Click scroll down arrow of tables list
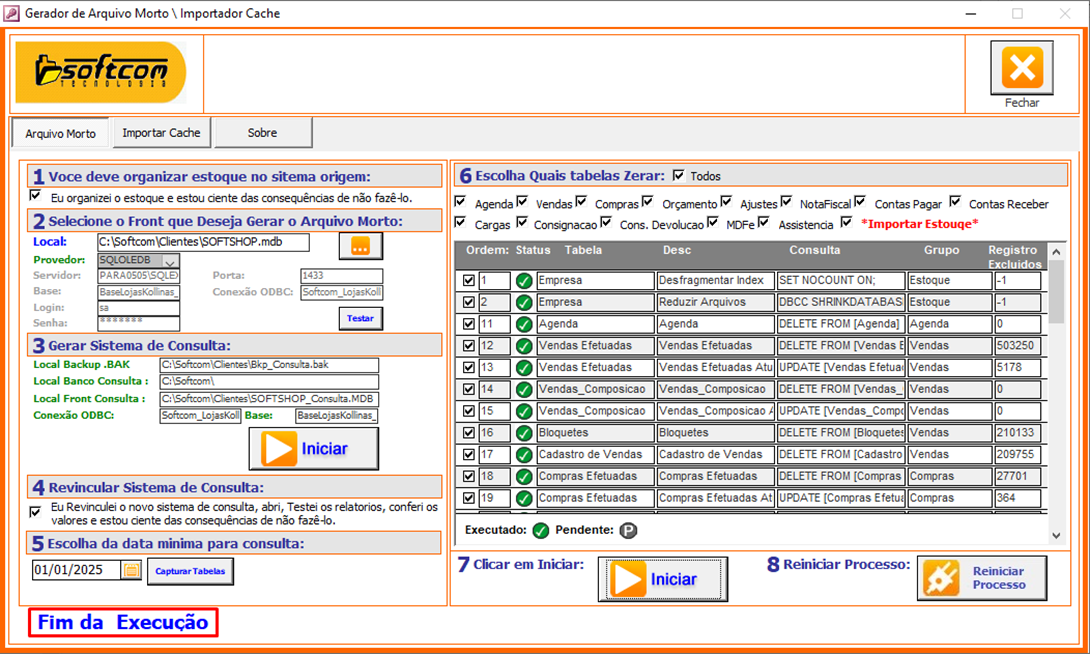 pos(1057,536)
